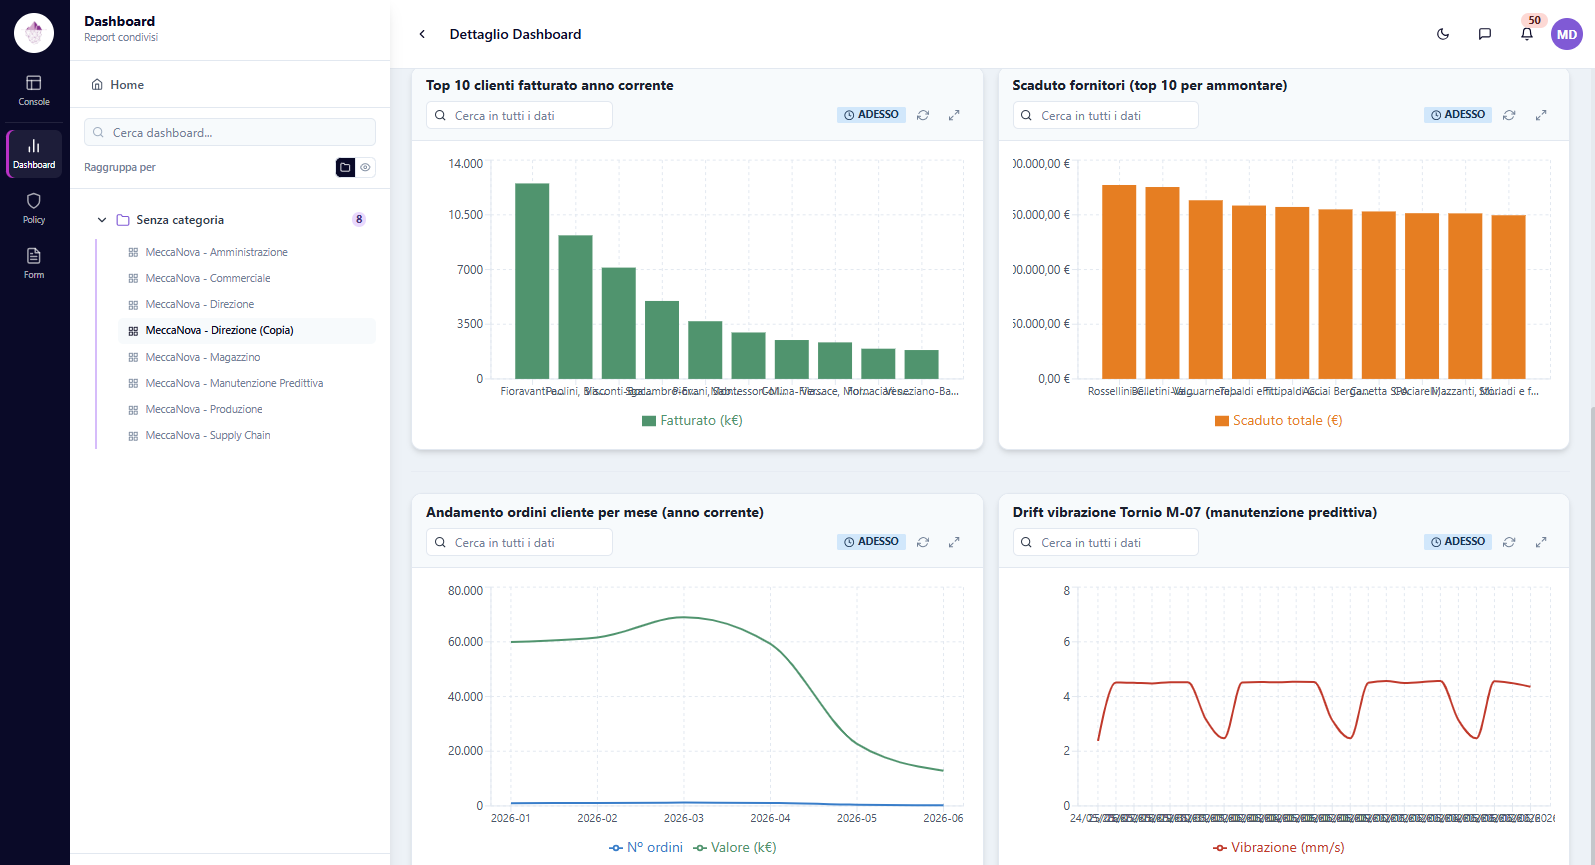Screen dimensions: 1595x865
Task: Toggle dark mode with the moon icon
Action: [x=1443, y=34]
